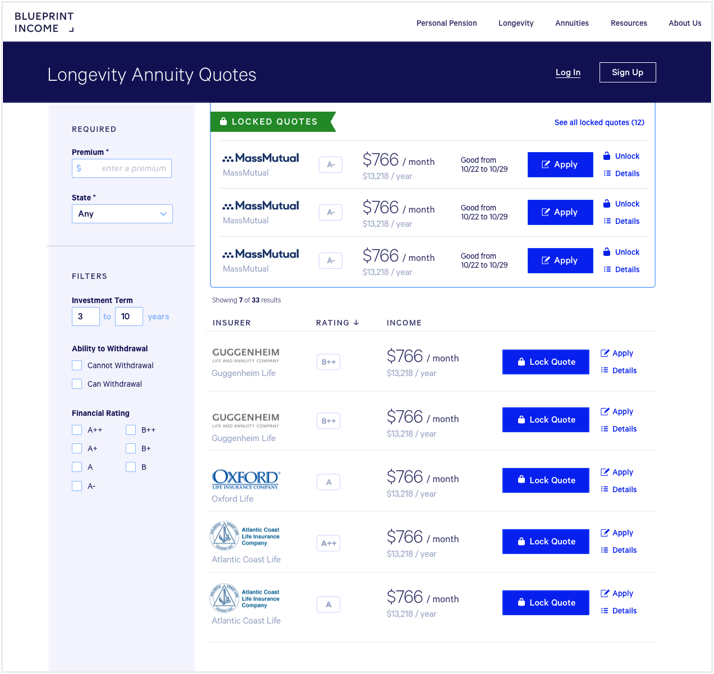Click the Investment Term minimum field with 3

[86, 317]
